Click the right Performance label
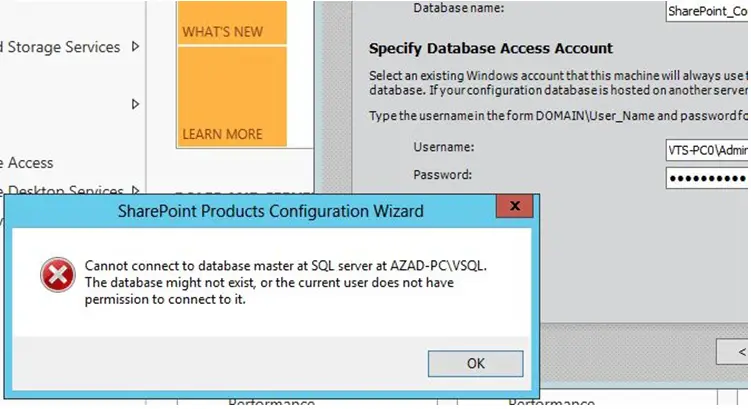The image size is (751, 409). pyautogui.click(x=551, y=402)
